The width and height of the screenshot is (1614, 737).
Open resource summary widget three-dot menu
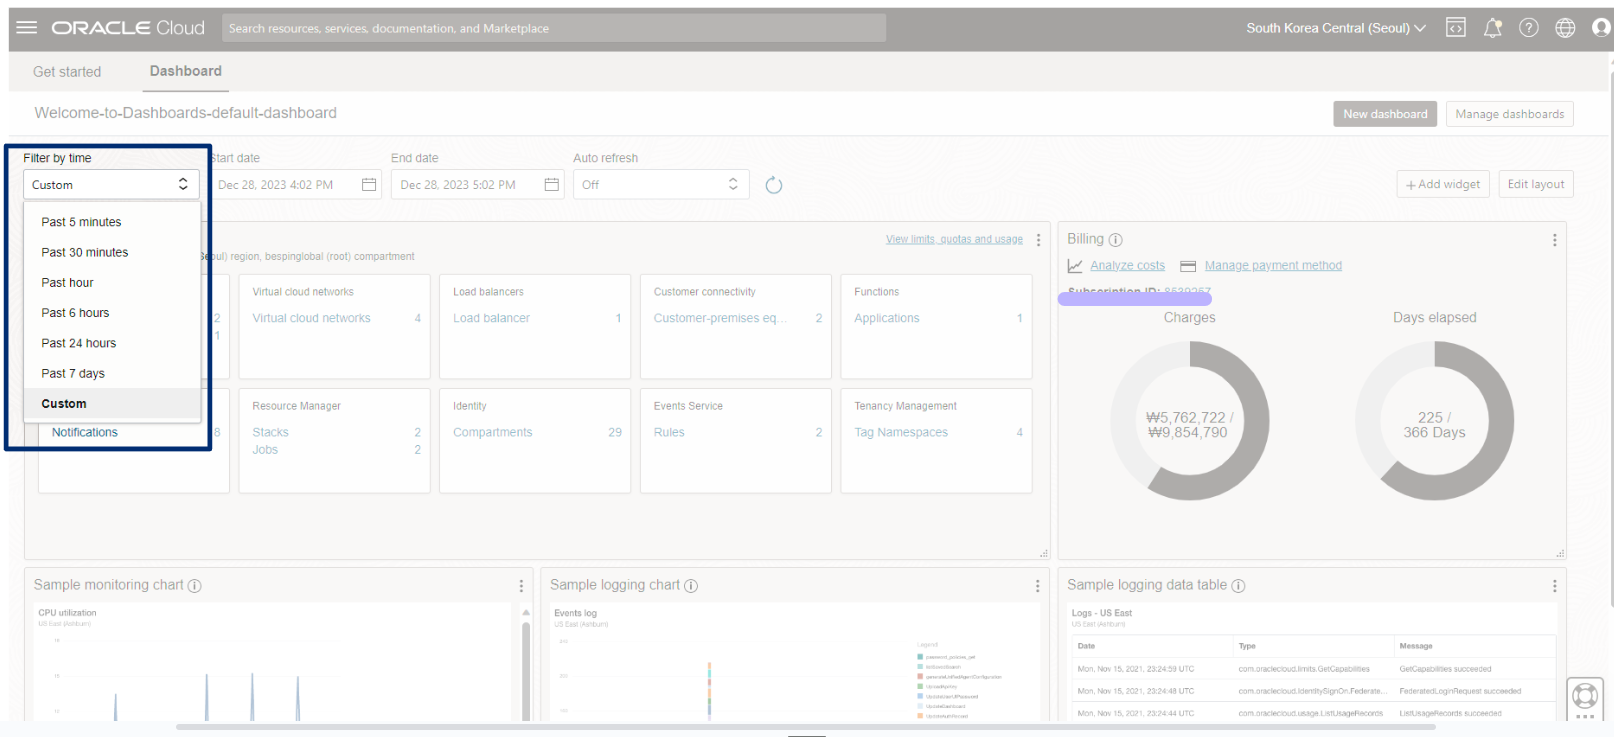(x=1038, y=240)
